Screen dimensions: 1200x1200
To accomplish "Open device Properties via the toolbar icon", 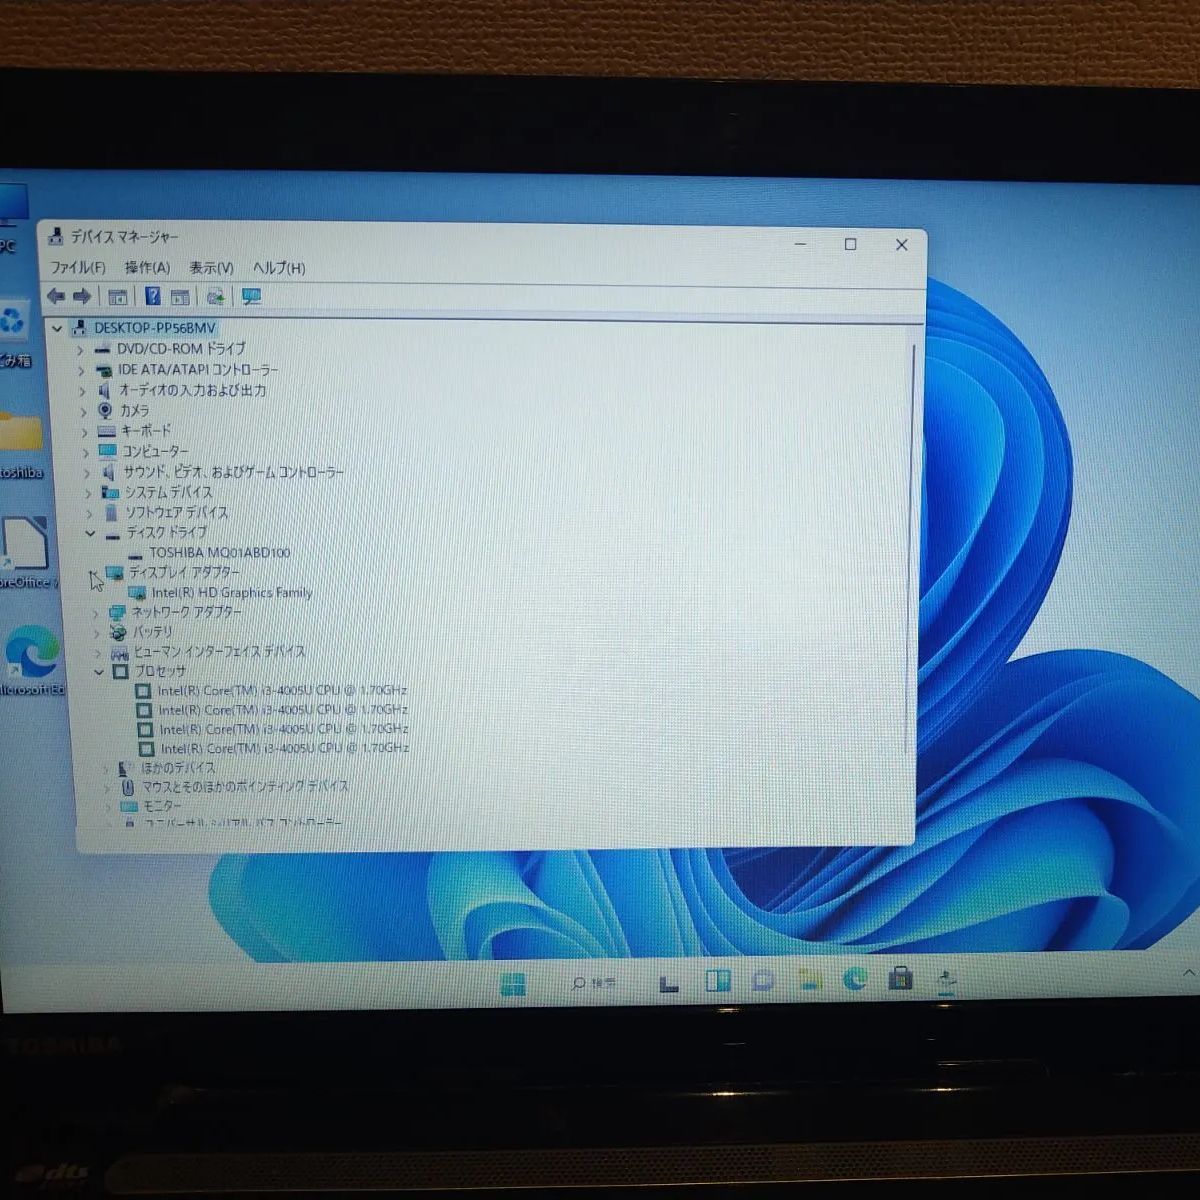I will coord(180,296).
